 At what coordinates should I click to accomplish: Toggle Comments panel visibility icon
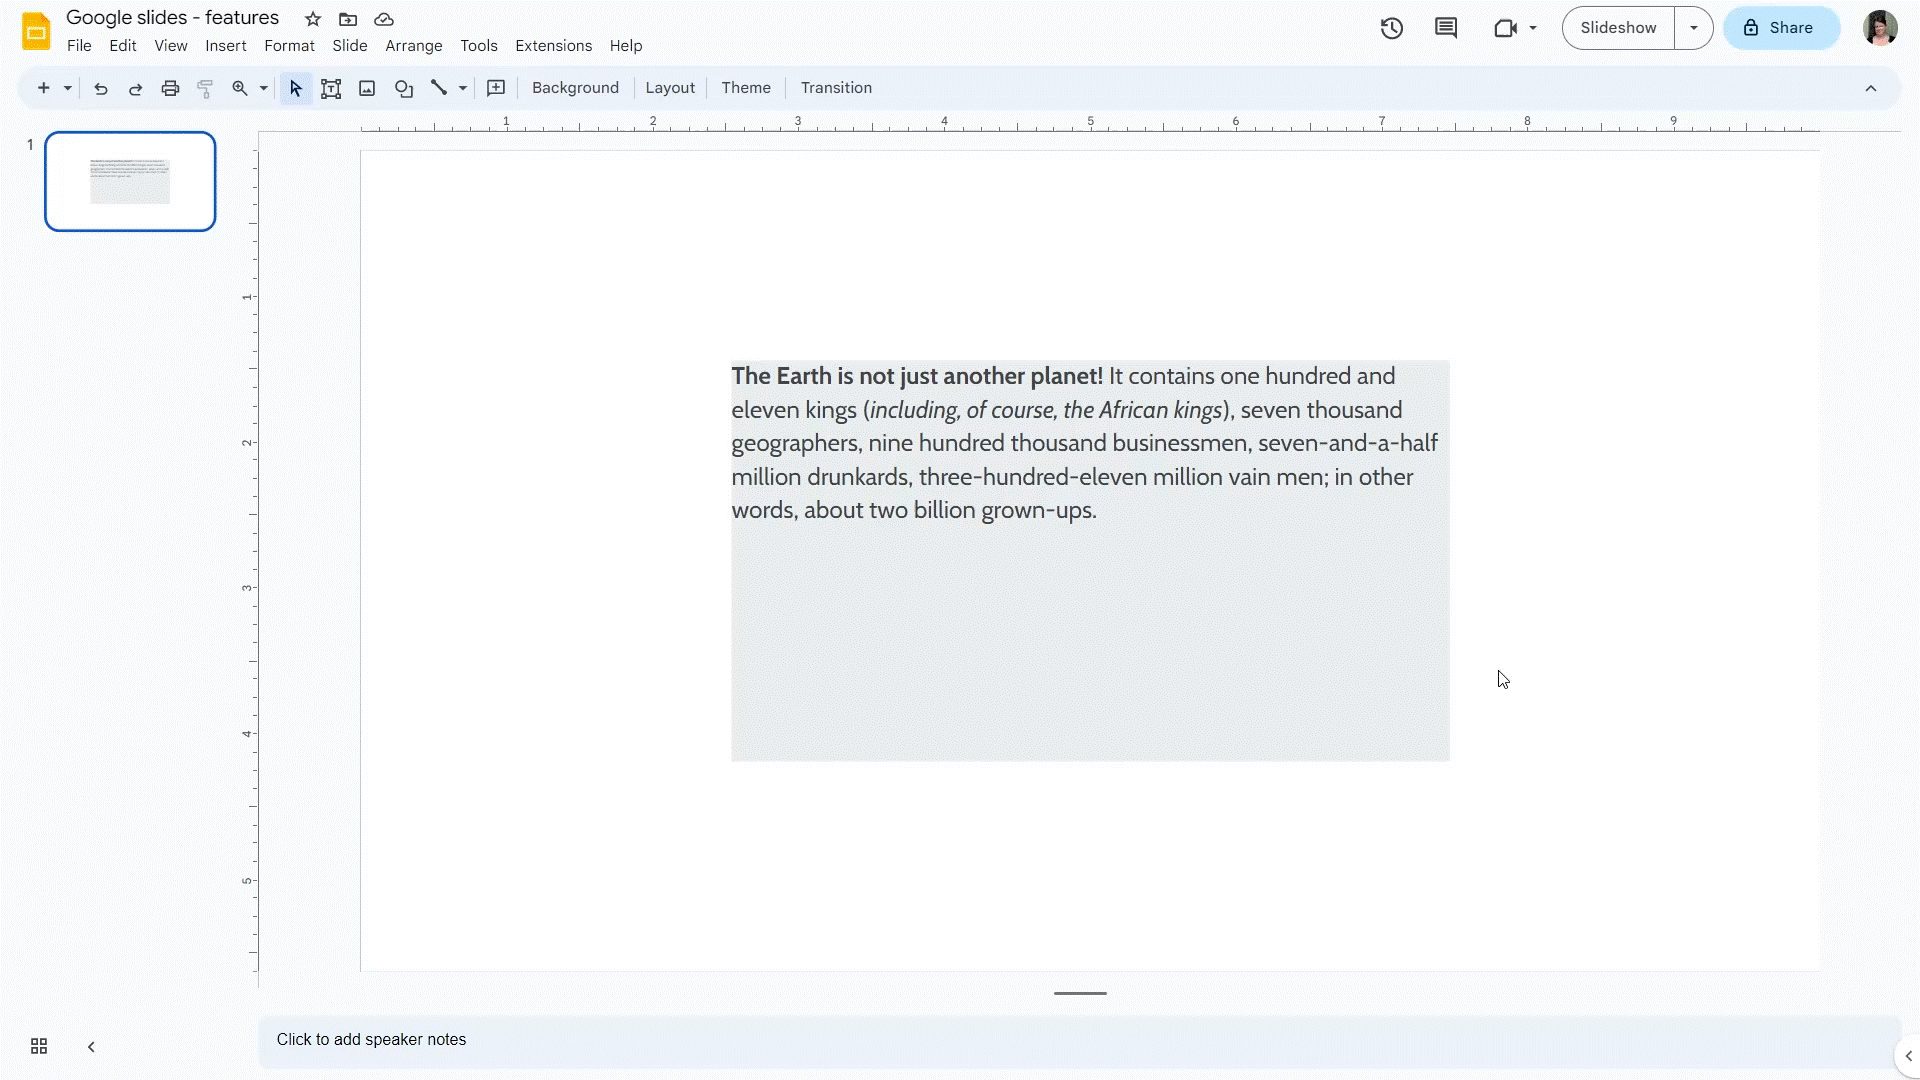1447,28
